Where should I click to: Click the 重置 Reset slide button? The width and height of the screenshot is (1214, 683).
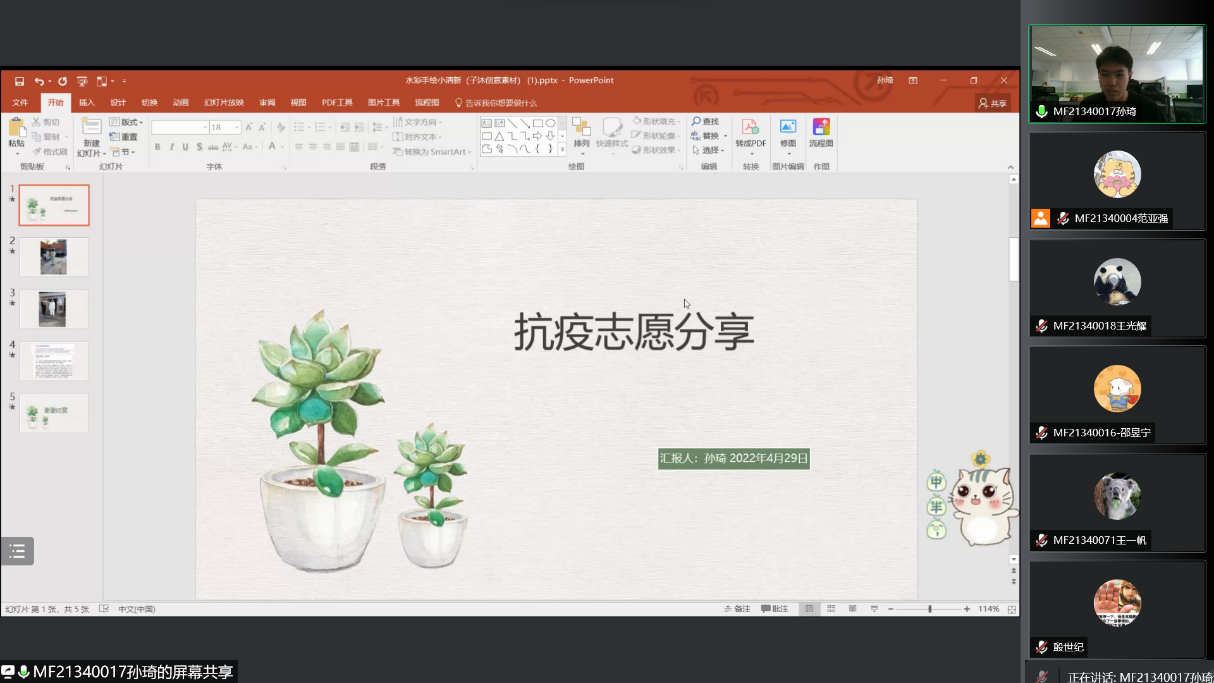[x=125, y=137]
